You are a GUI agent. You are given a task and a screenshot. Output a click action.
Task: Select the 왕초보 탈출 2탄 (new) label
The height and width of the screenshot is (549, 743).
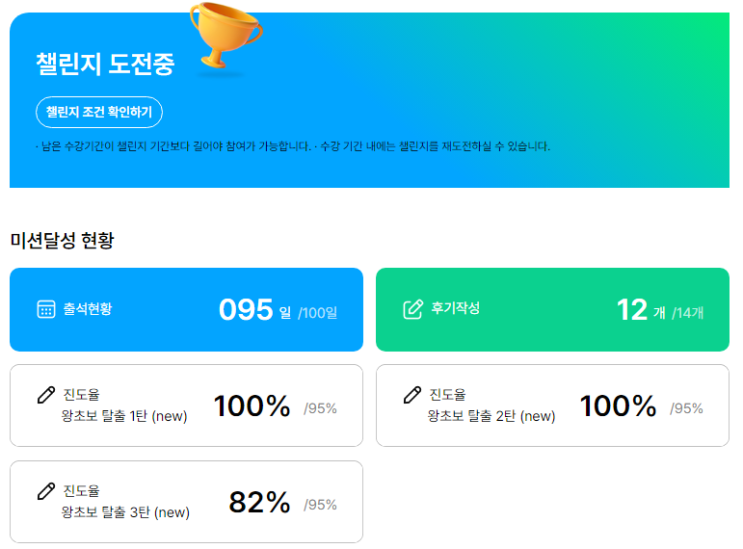[x=491, y=416]
